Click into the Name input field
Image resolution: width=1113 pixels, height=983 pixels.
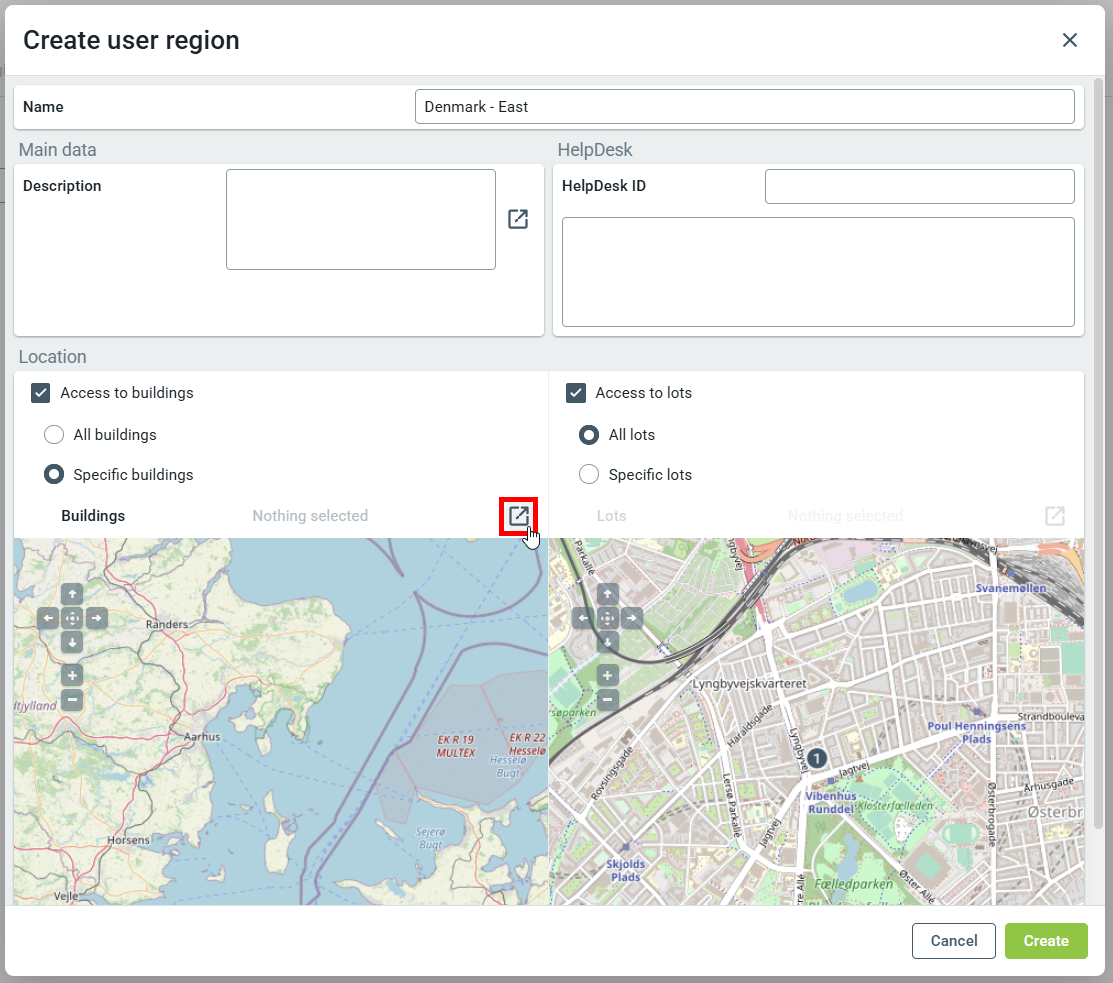(x=744, y=107)
